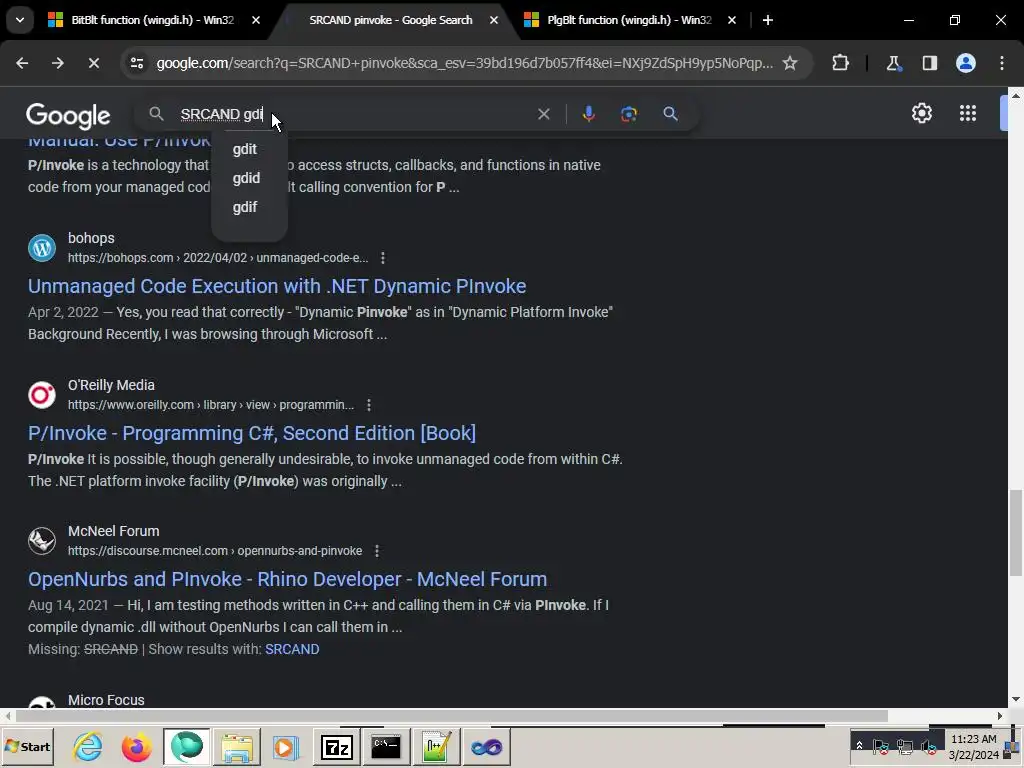Launch Firefox from the taskbar
The image size is (1024, 768).
(136, 746)
